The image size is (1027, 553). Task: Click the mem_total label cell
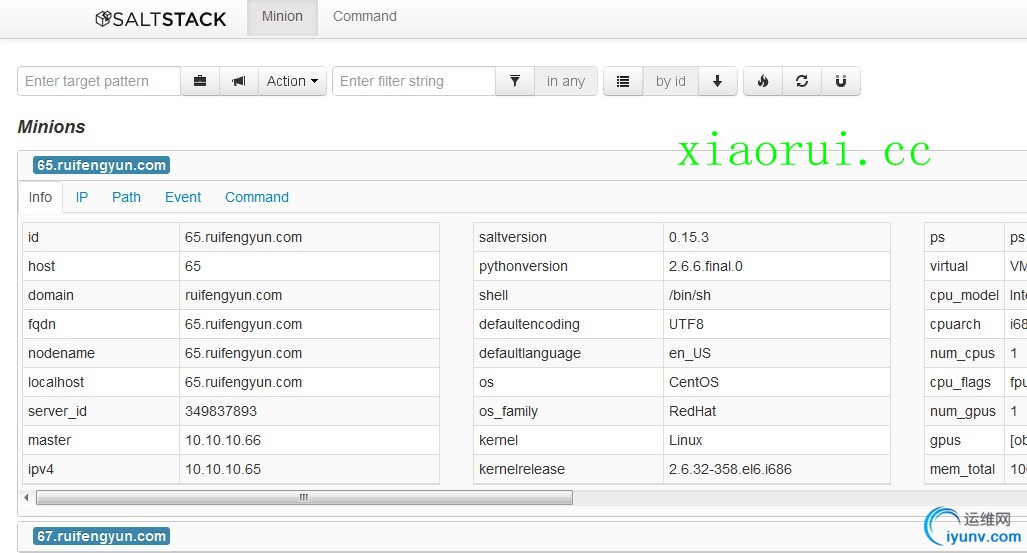964,469
